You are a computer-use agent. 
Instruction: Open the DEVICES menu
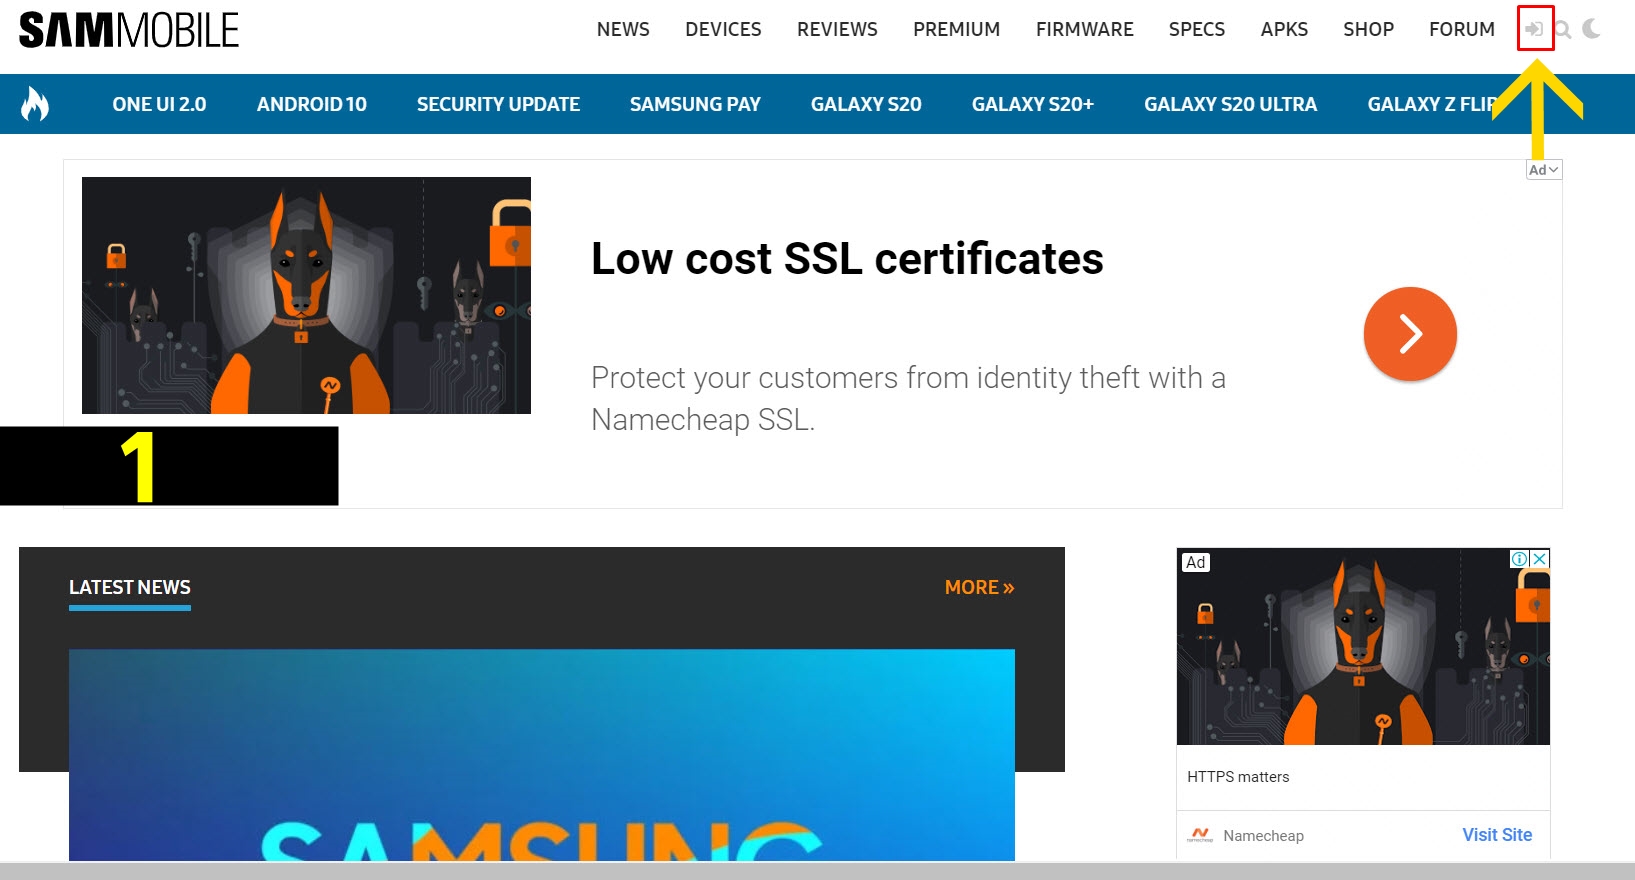723,29
